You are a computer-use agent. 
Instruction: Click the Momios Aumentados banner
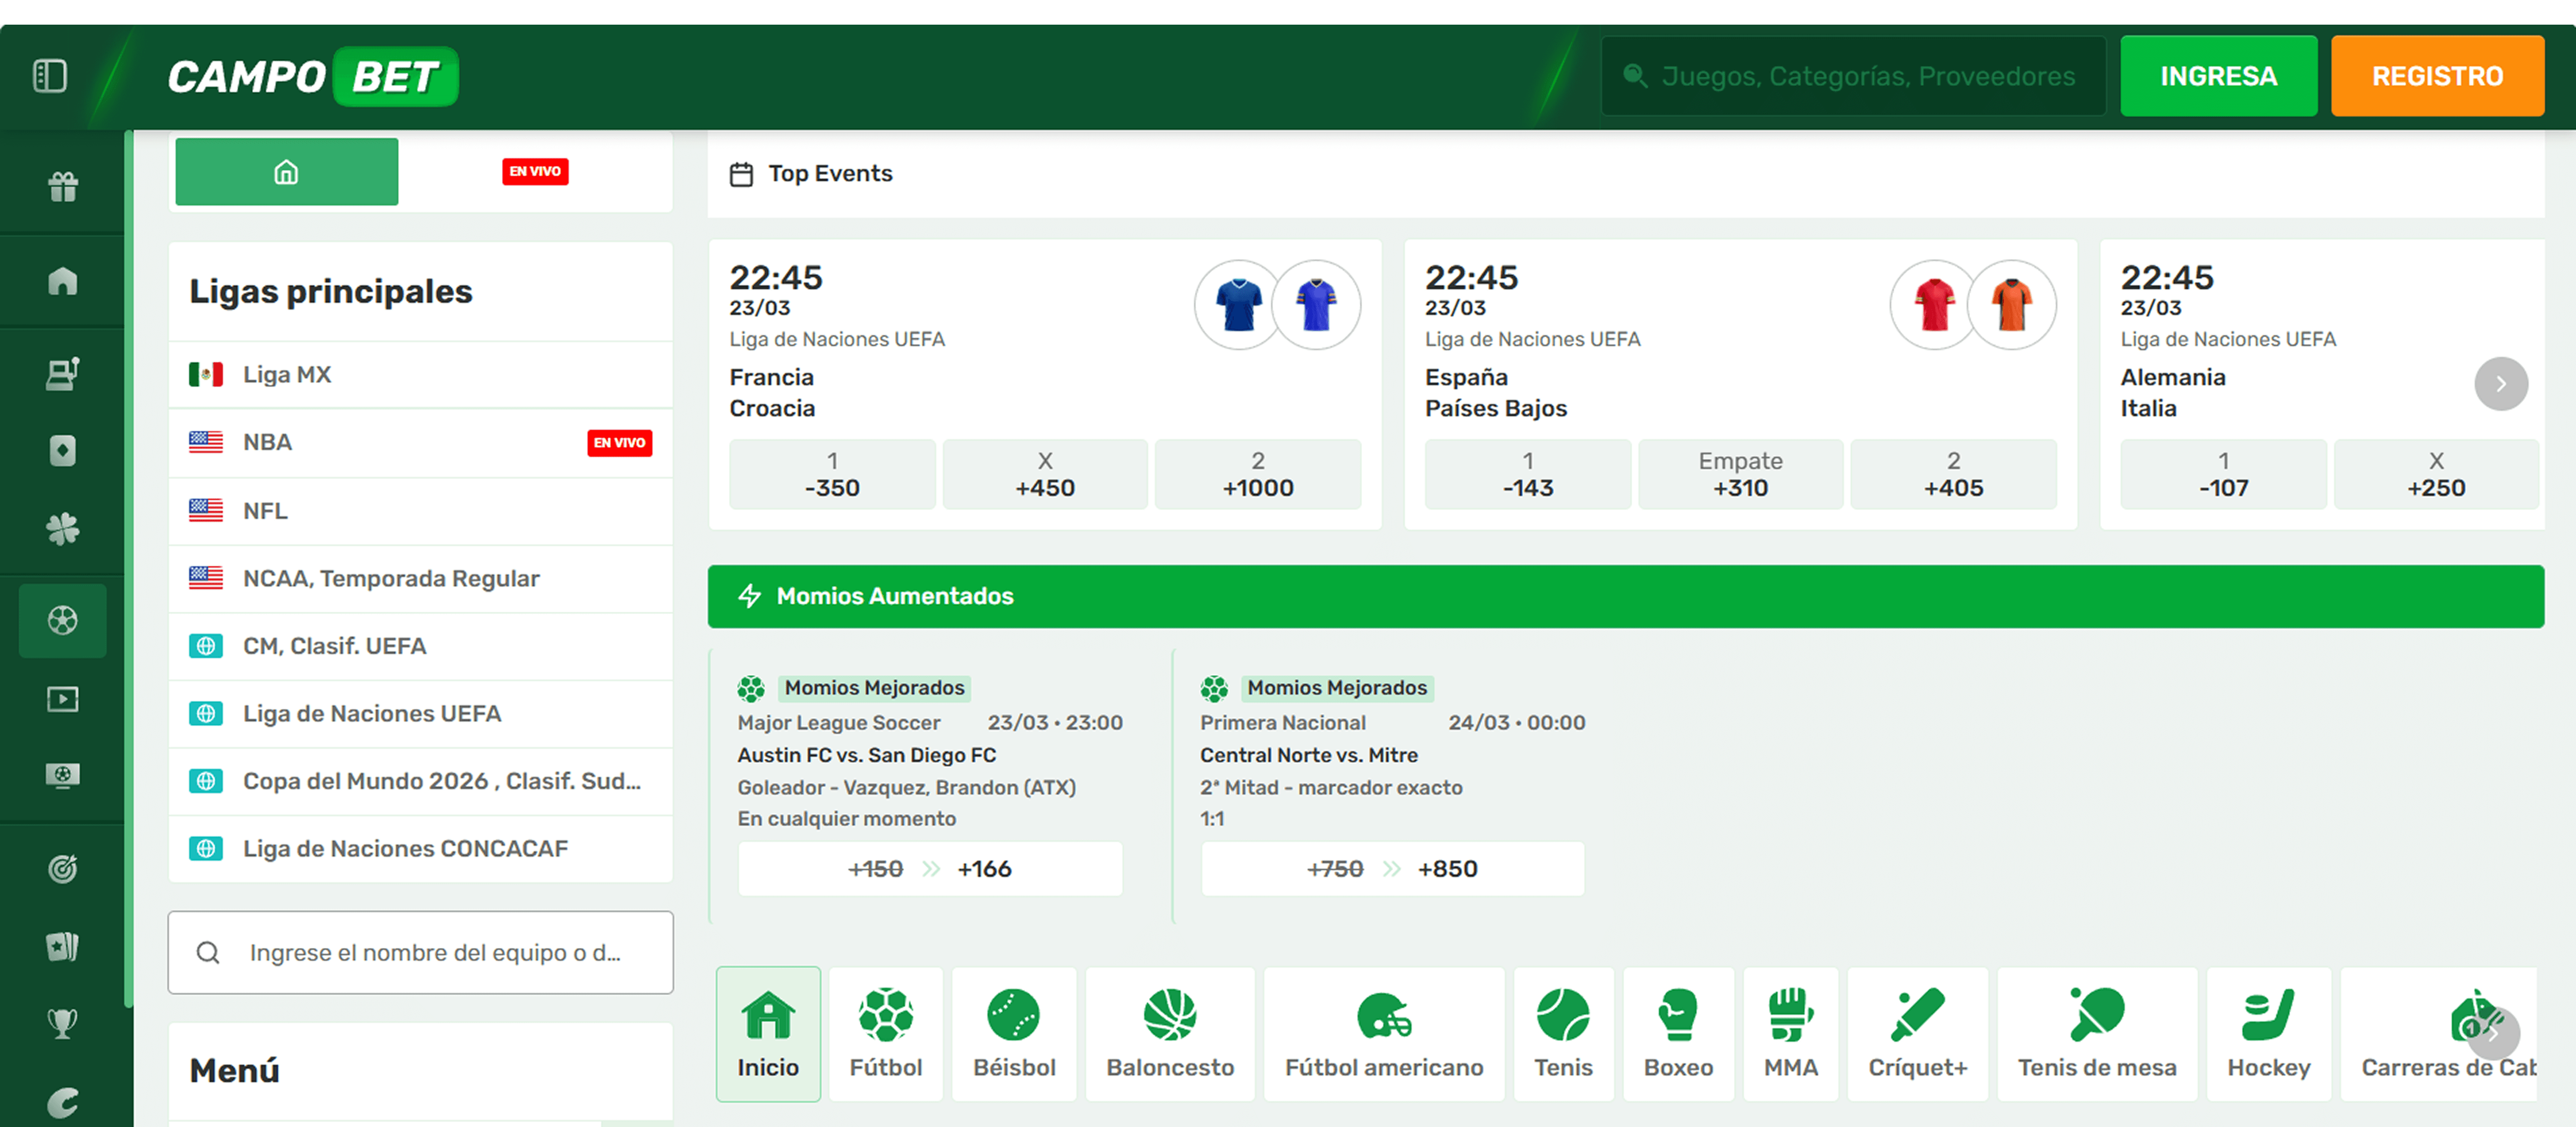pyautogui.click(x=1625, y=597)
